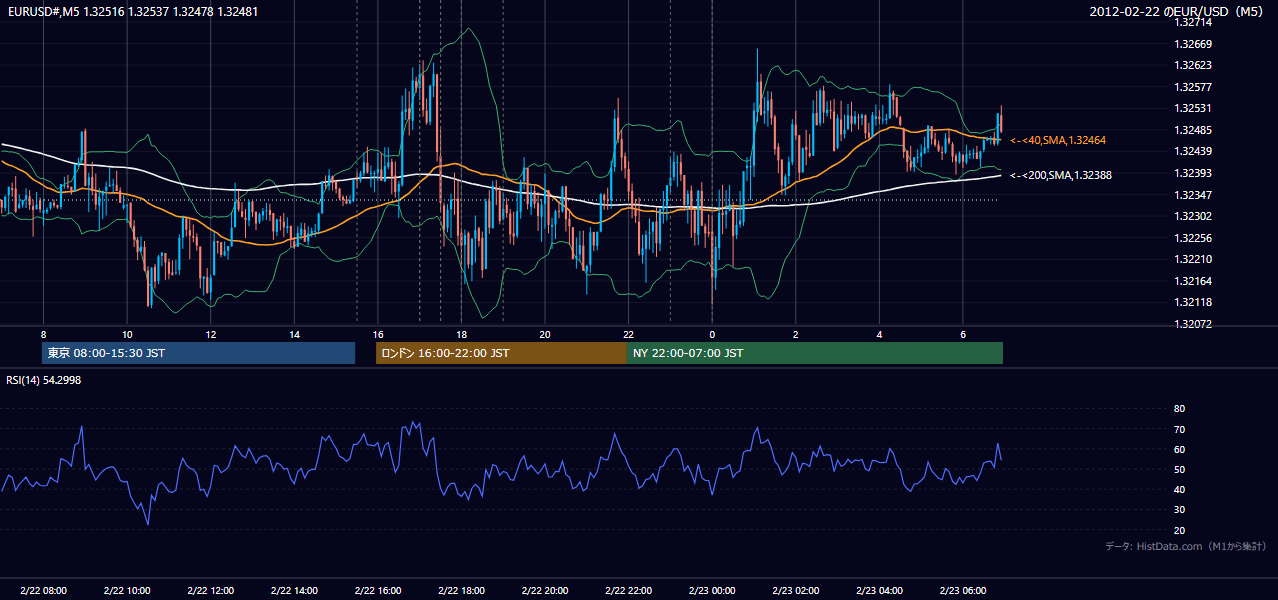Click the 200 SMA 1.32388 label
1278x600 pixels.
tap(1061, 175)
